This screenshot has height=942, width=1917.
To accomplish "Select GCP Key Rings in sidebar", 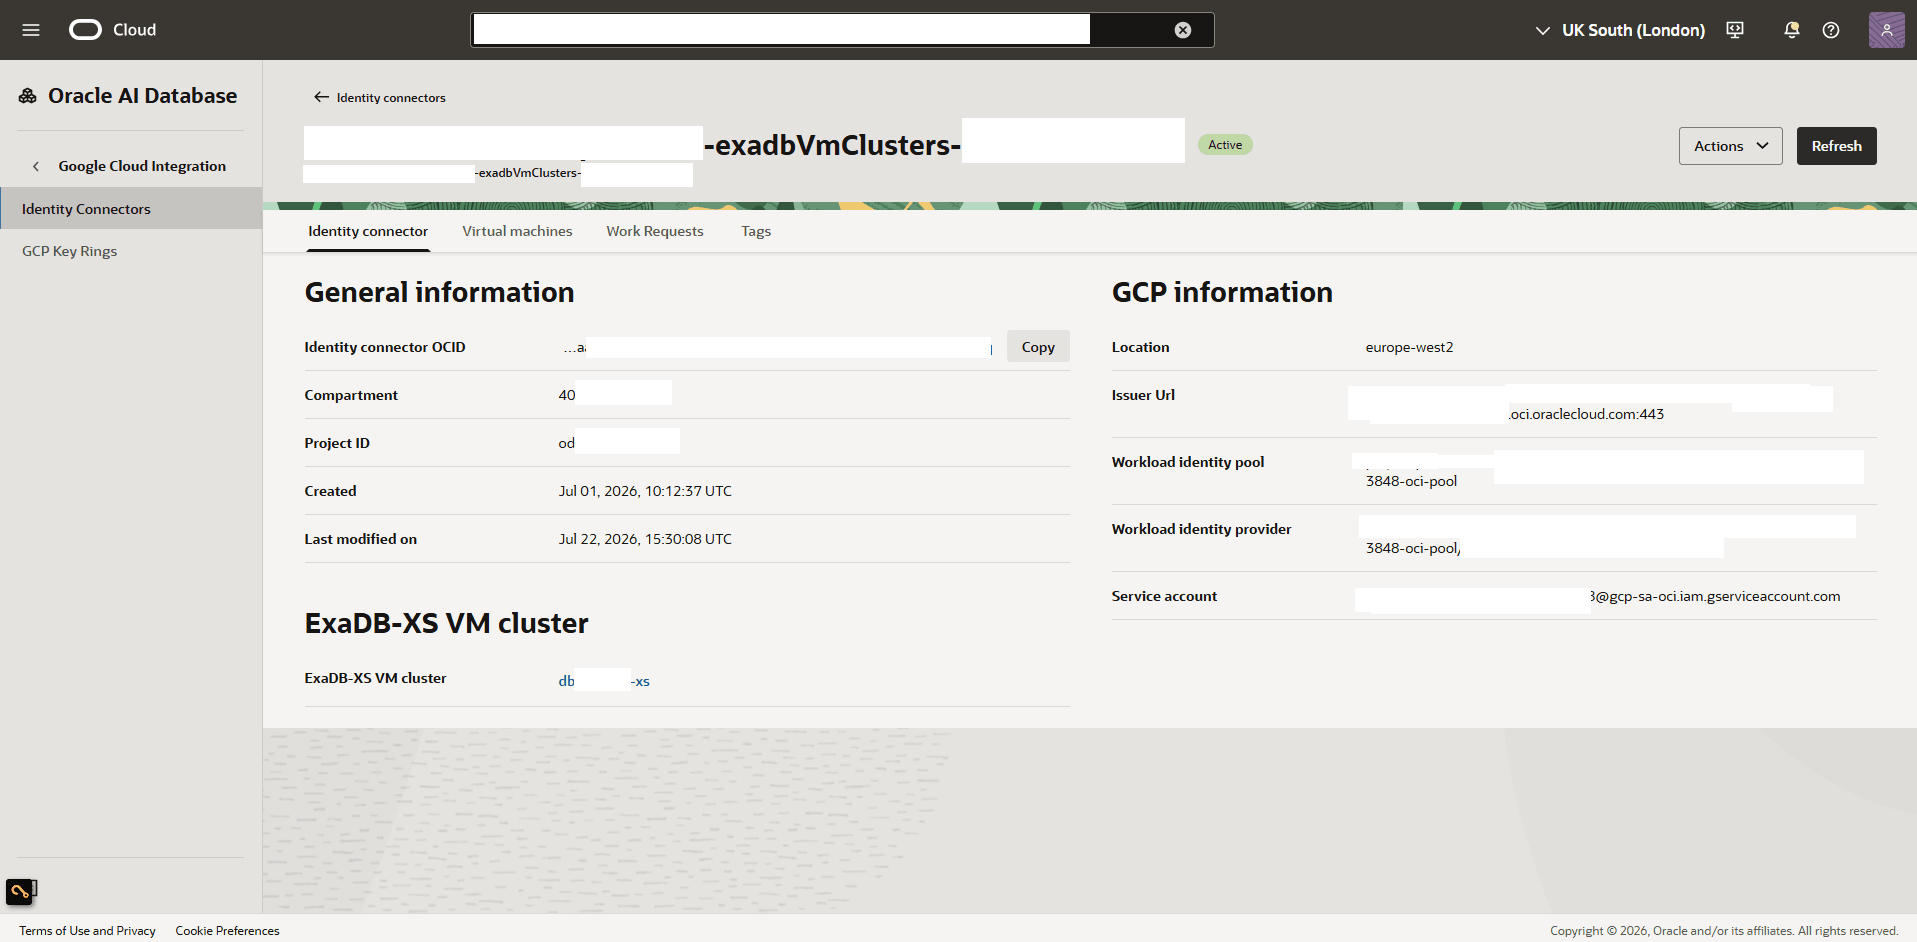I will pos(131,251).
